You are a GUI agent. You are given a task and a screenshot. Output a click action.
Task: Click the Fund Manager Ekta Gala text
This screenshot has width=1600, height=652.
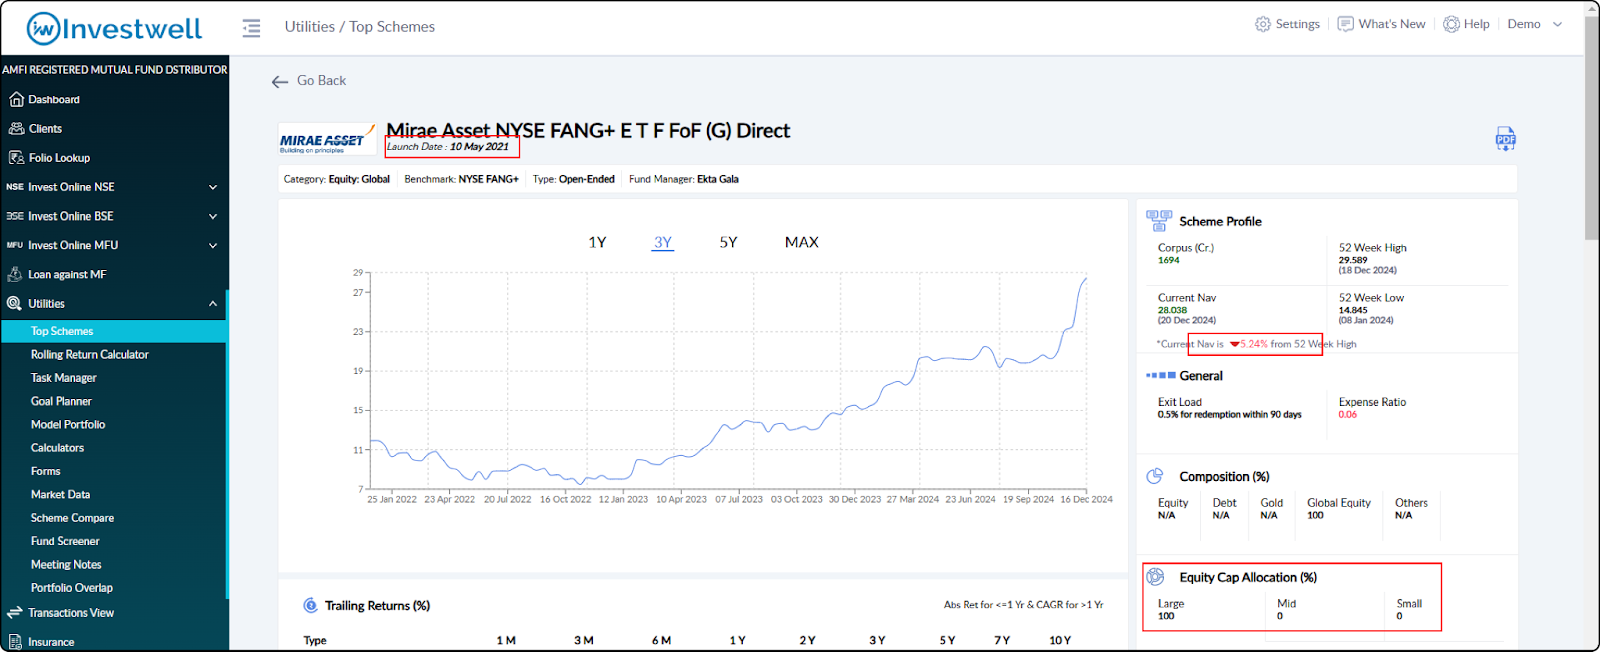tap(684, 179)
